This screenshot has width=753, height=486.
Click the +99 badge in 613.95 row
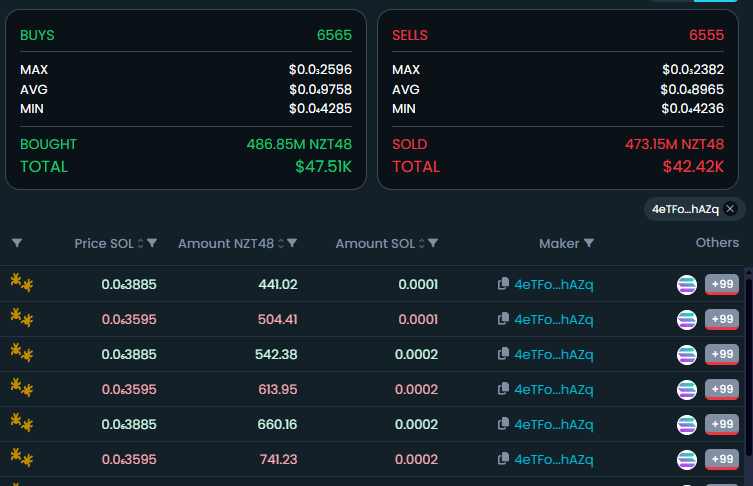[722, 389]
